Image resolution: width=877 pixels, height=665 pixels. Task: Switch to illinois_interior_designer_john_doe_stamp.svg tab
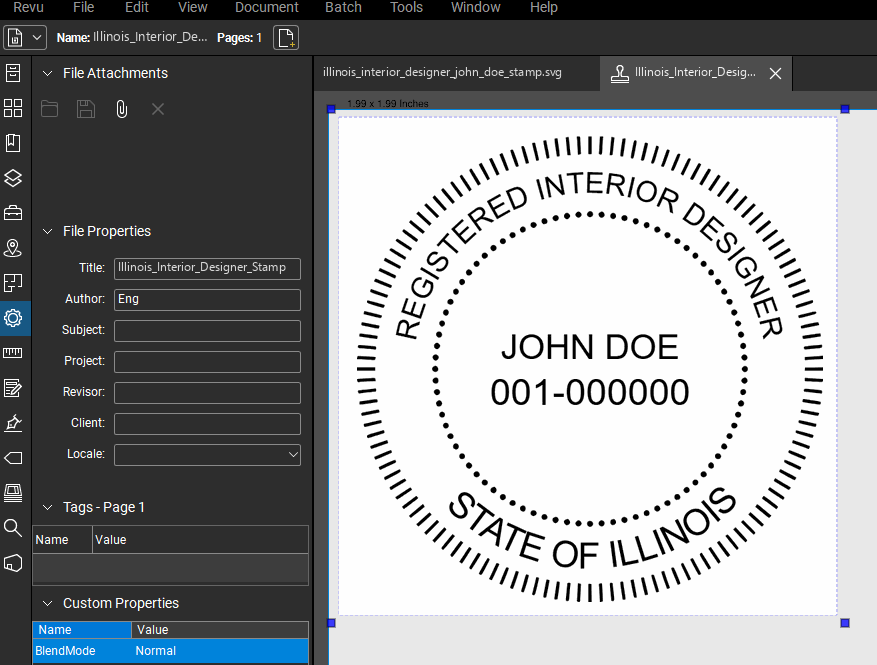coord(442,72)
